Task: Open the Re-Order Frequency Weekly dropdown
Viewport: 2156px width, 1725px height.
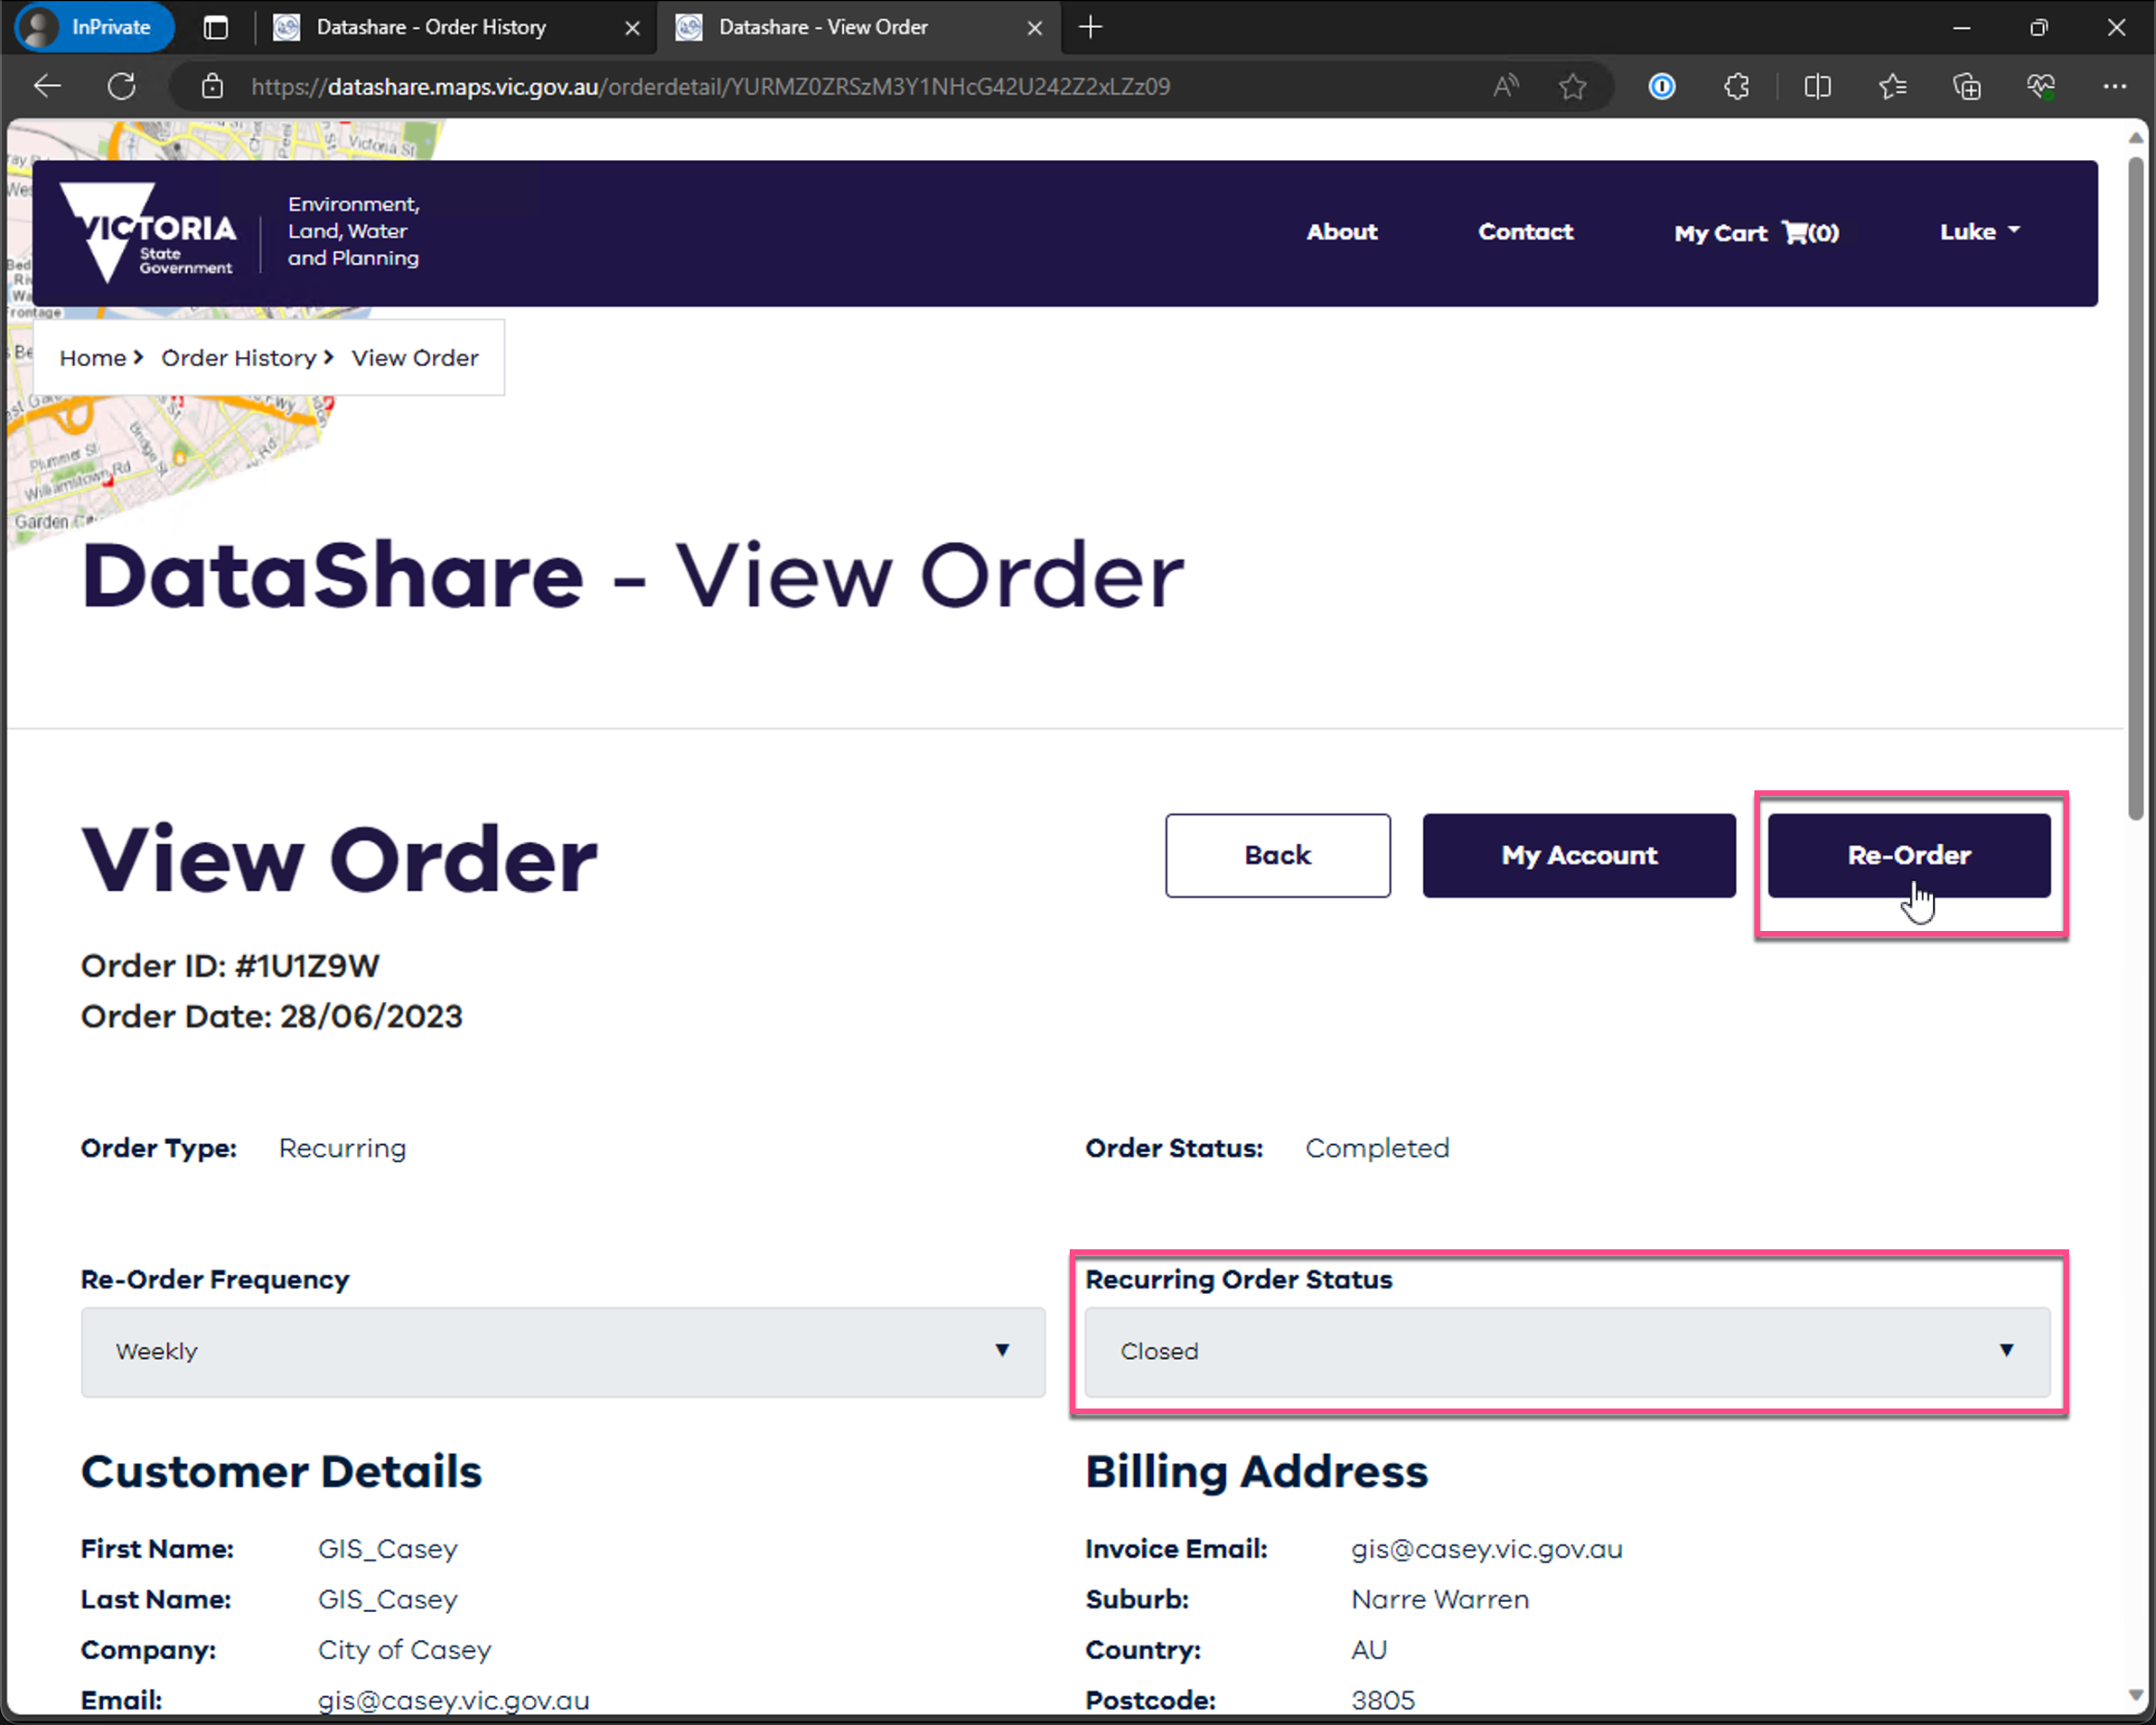Action: [563, 1351]
